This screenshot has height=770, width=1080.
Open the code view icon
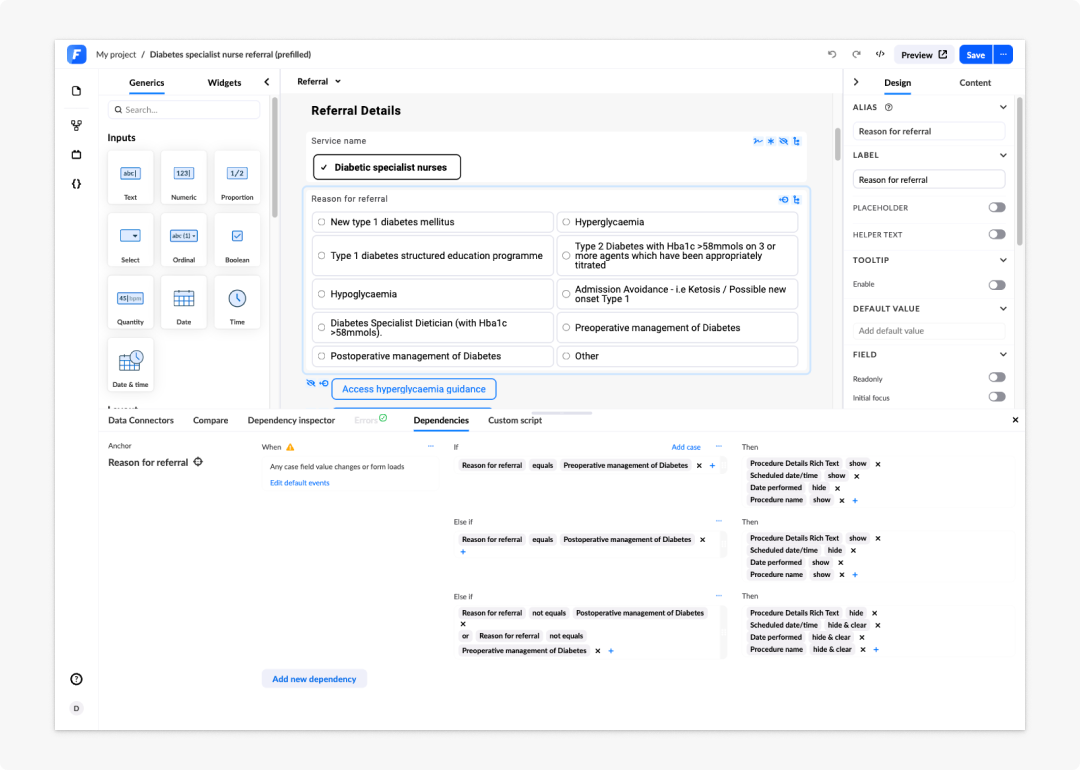[880, 54]
